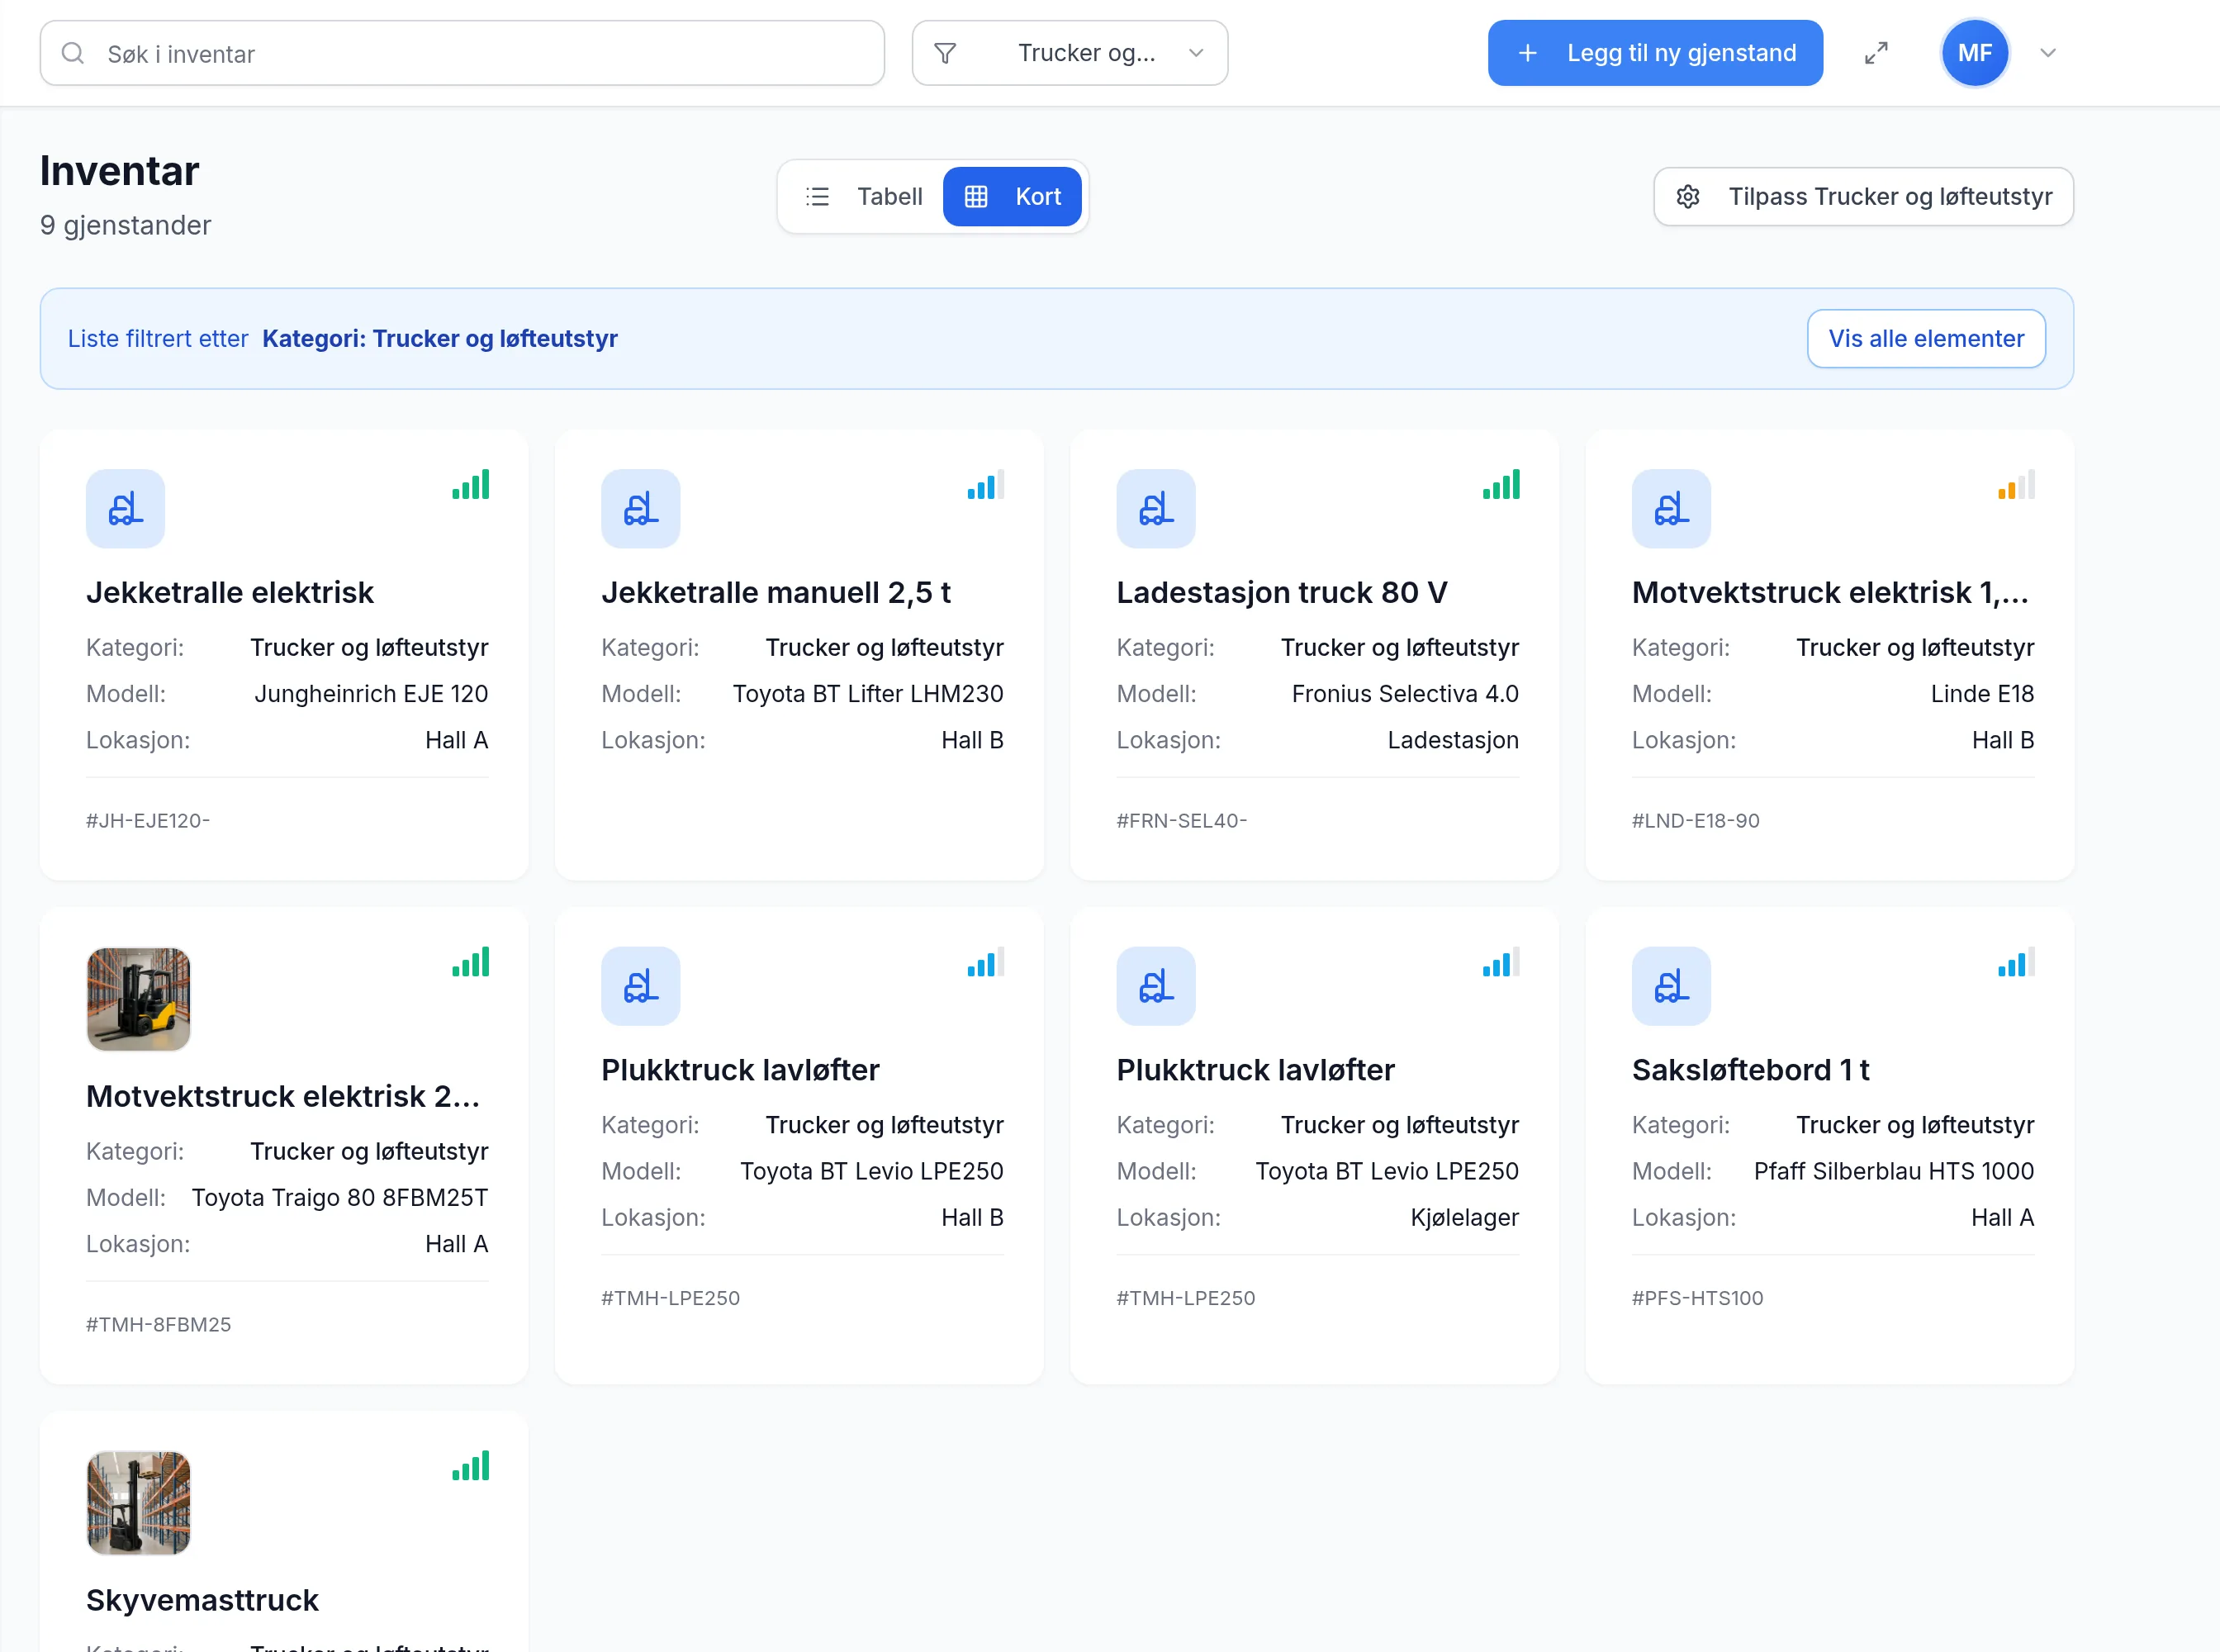
Task: Open the Trucker og... category filter dropdown
Action: point(1070,53)
